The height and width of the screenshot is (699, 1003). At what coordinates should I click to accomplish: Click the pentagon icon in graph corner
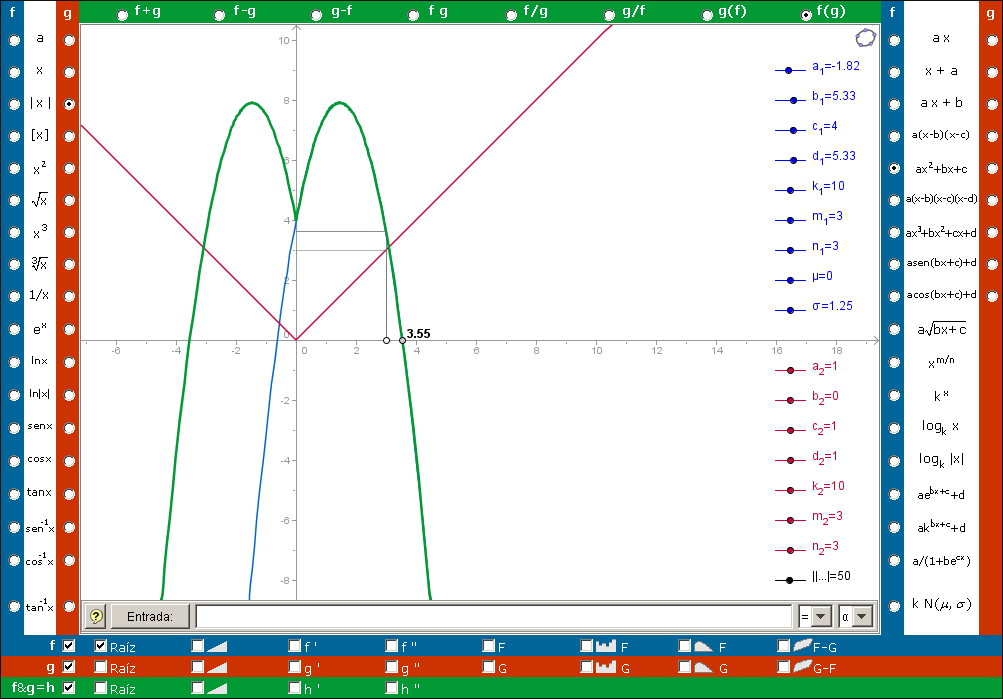pos(865,39)
